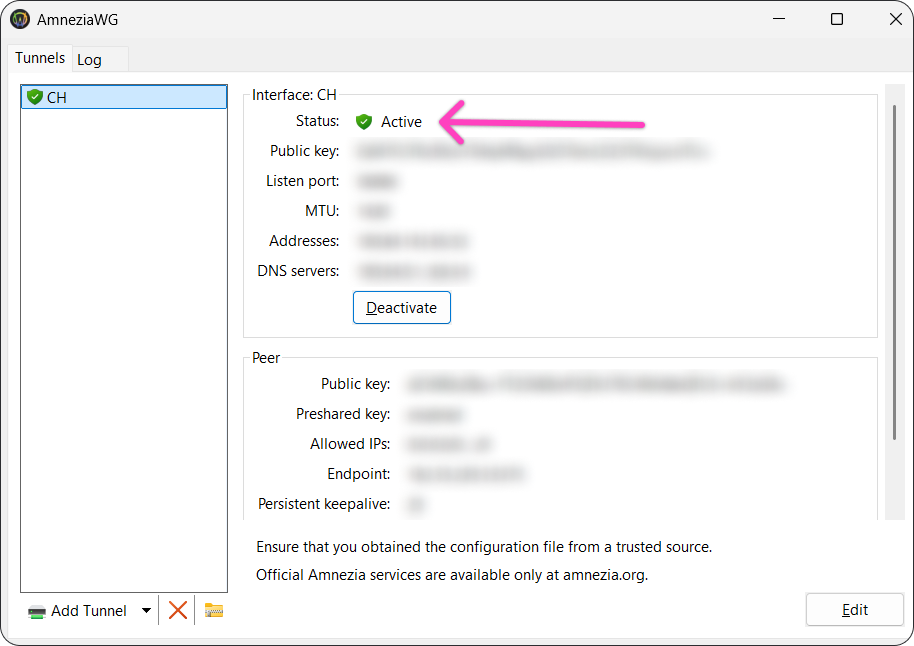
Task: Maximize the AmneziaWG window
Action: [x=837, y=19]
